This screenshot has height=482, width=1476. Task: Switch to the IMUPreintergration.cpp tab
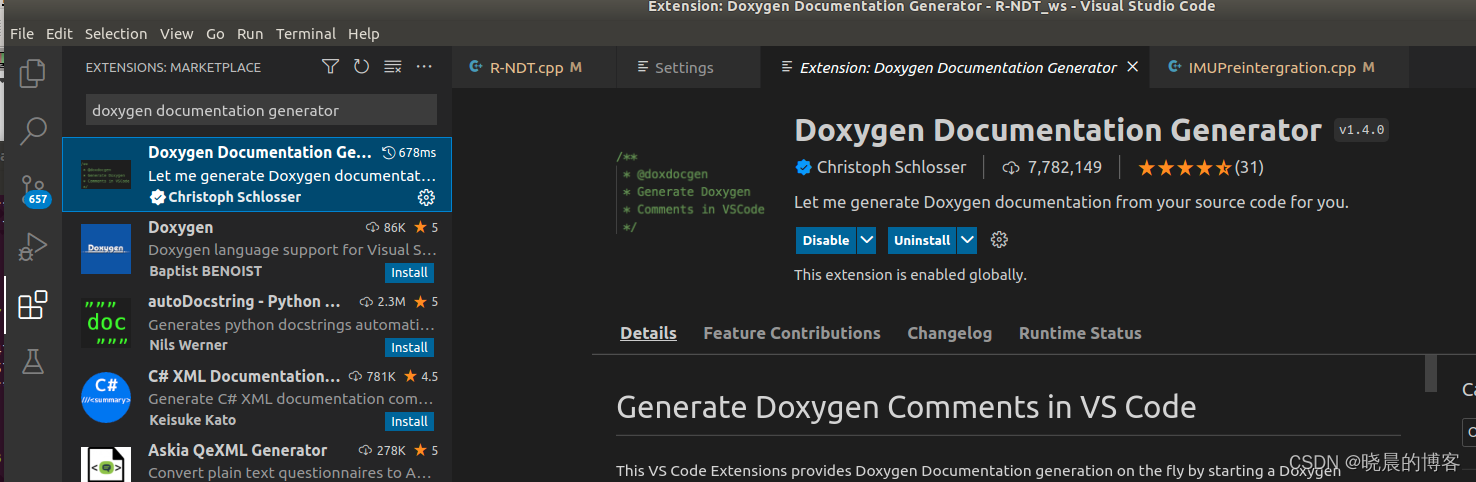[x=1280, y=67]
